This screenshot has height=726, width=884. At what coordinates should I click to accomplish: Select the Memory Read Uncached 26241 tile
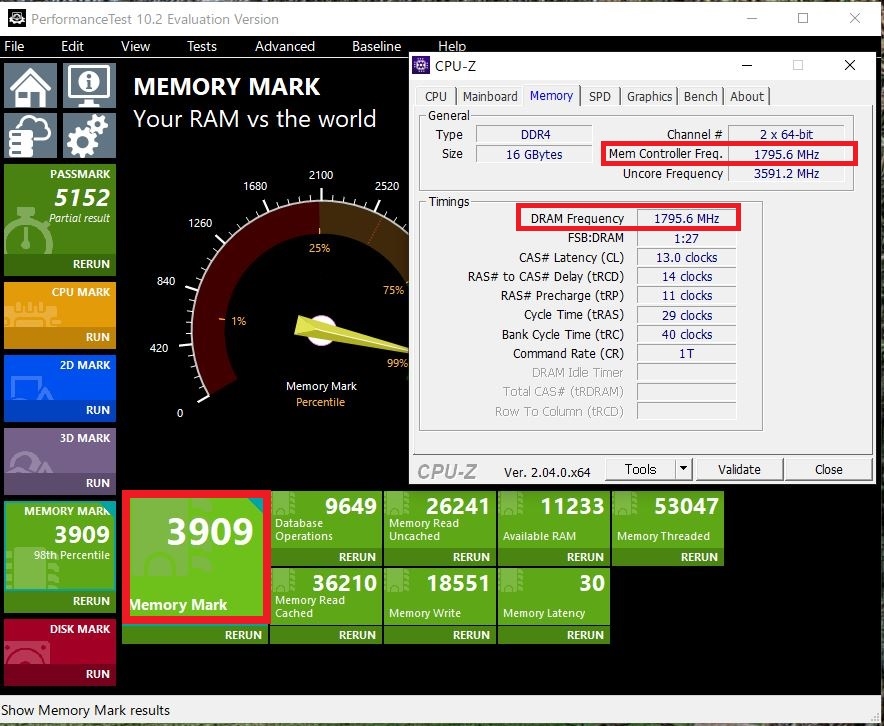[x=440, y=519]
